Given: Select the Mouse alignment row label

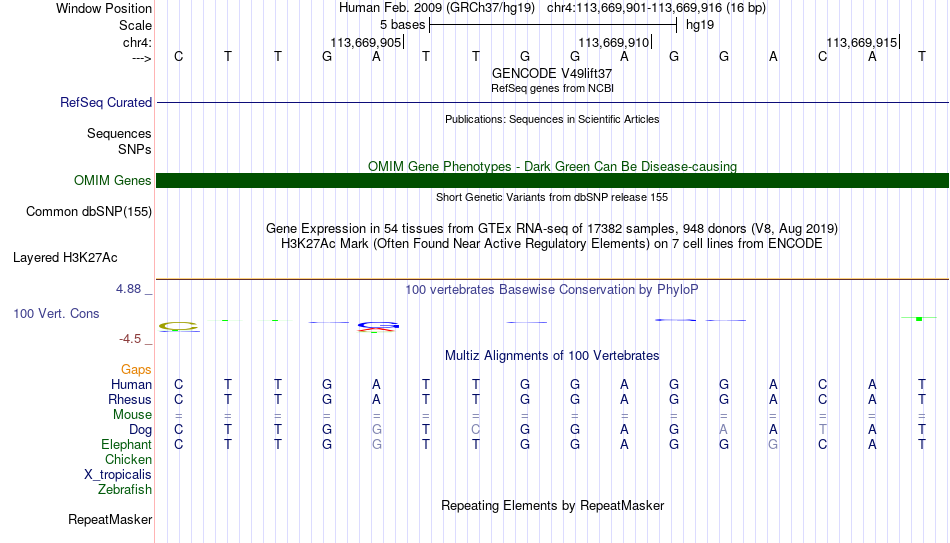Looking at the screenshot, I should pyautogui.click(x=132, y=415).
